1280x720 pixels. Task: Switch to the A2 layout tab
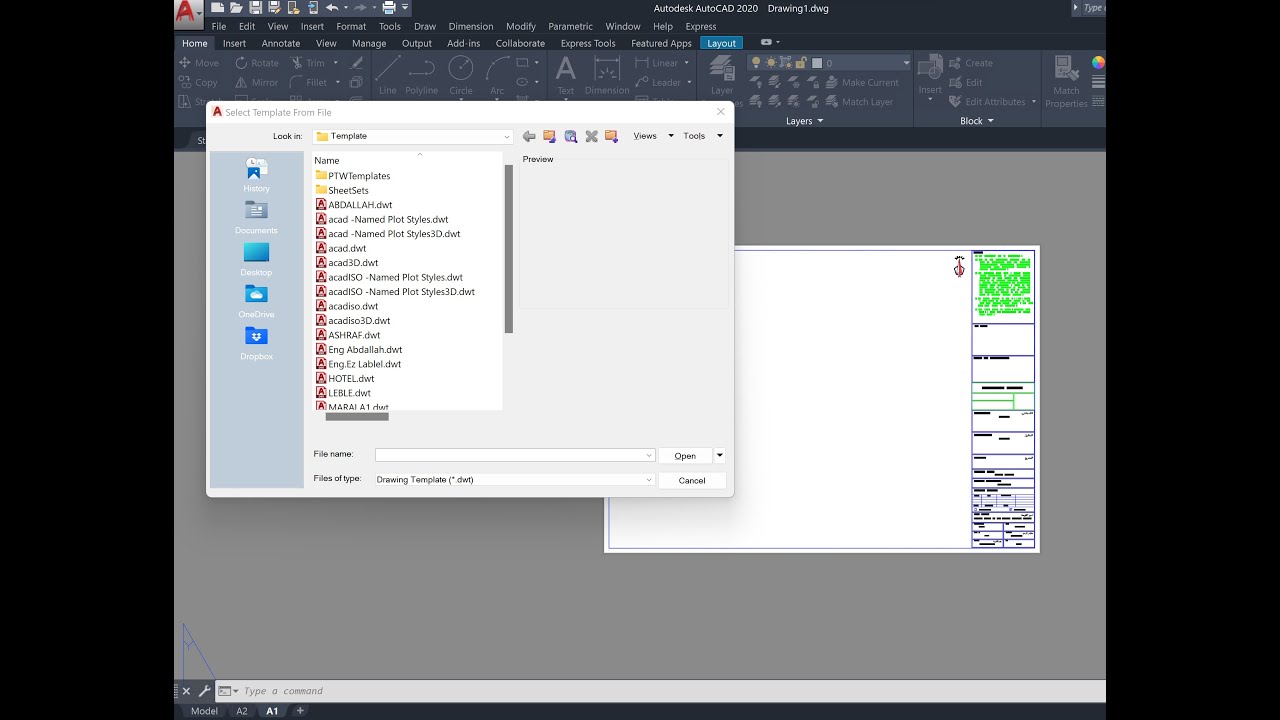click(242, 711)
